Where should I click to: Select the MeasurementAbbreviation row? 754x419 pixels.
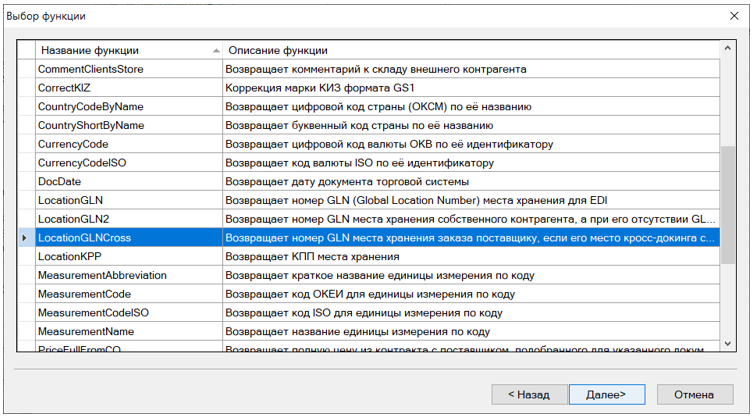point(102,276)
